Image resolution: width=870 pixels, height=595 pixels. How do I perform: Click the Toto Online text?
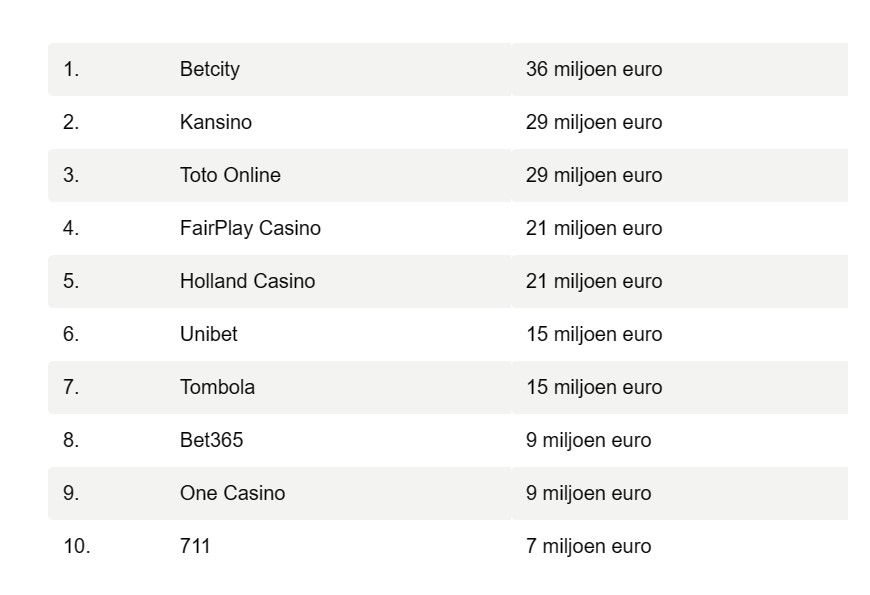(x=230, y=175)
